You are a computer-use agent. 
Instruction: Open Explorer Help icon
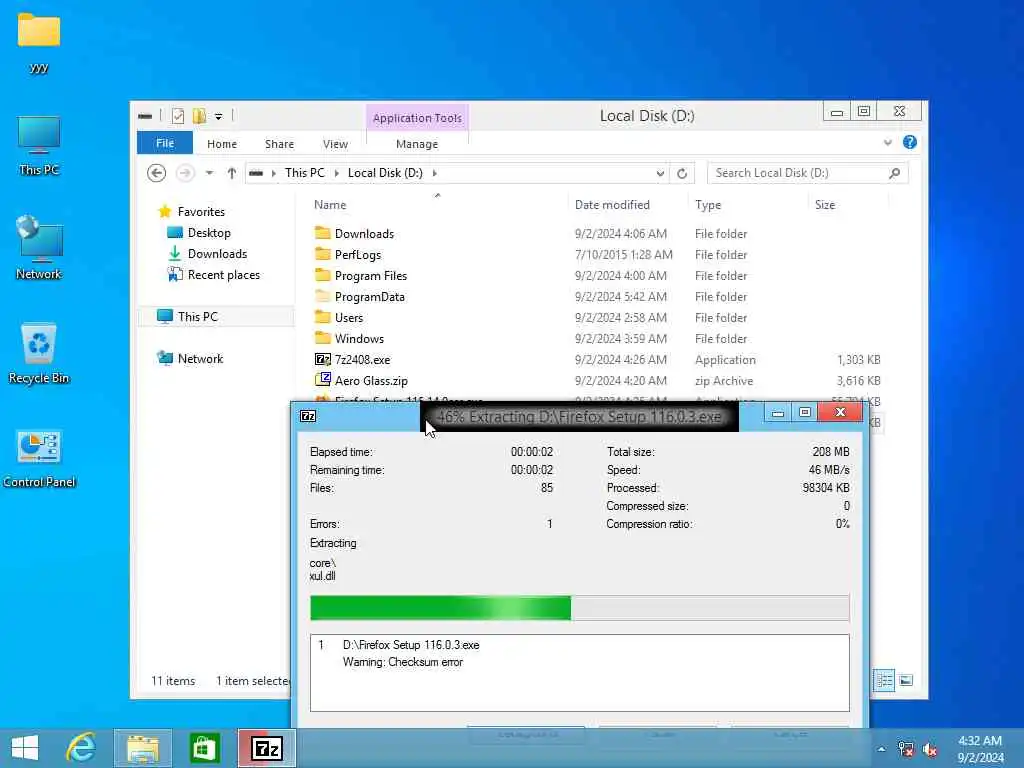point(909,142)
